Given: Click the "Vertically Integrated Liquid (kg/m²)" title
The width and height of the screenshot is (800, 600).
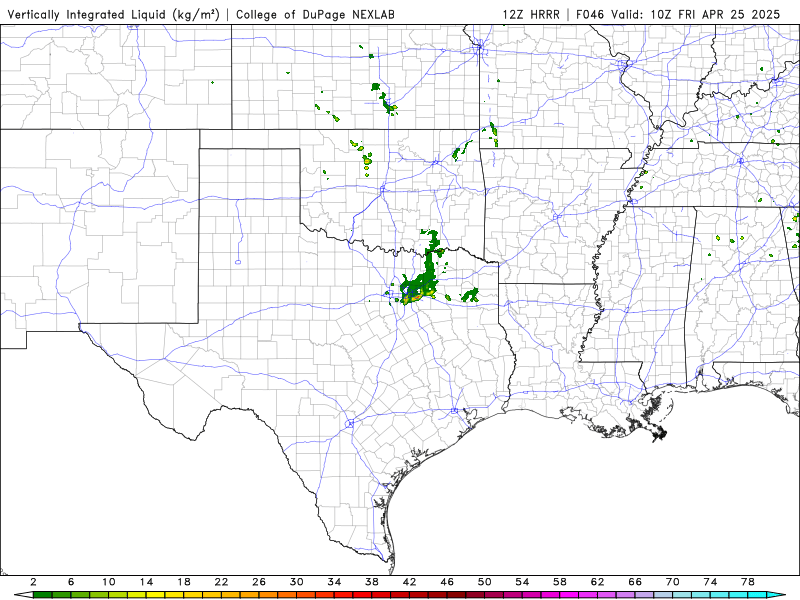Looking at the screenshot, I should tap(113, 15).
